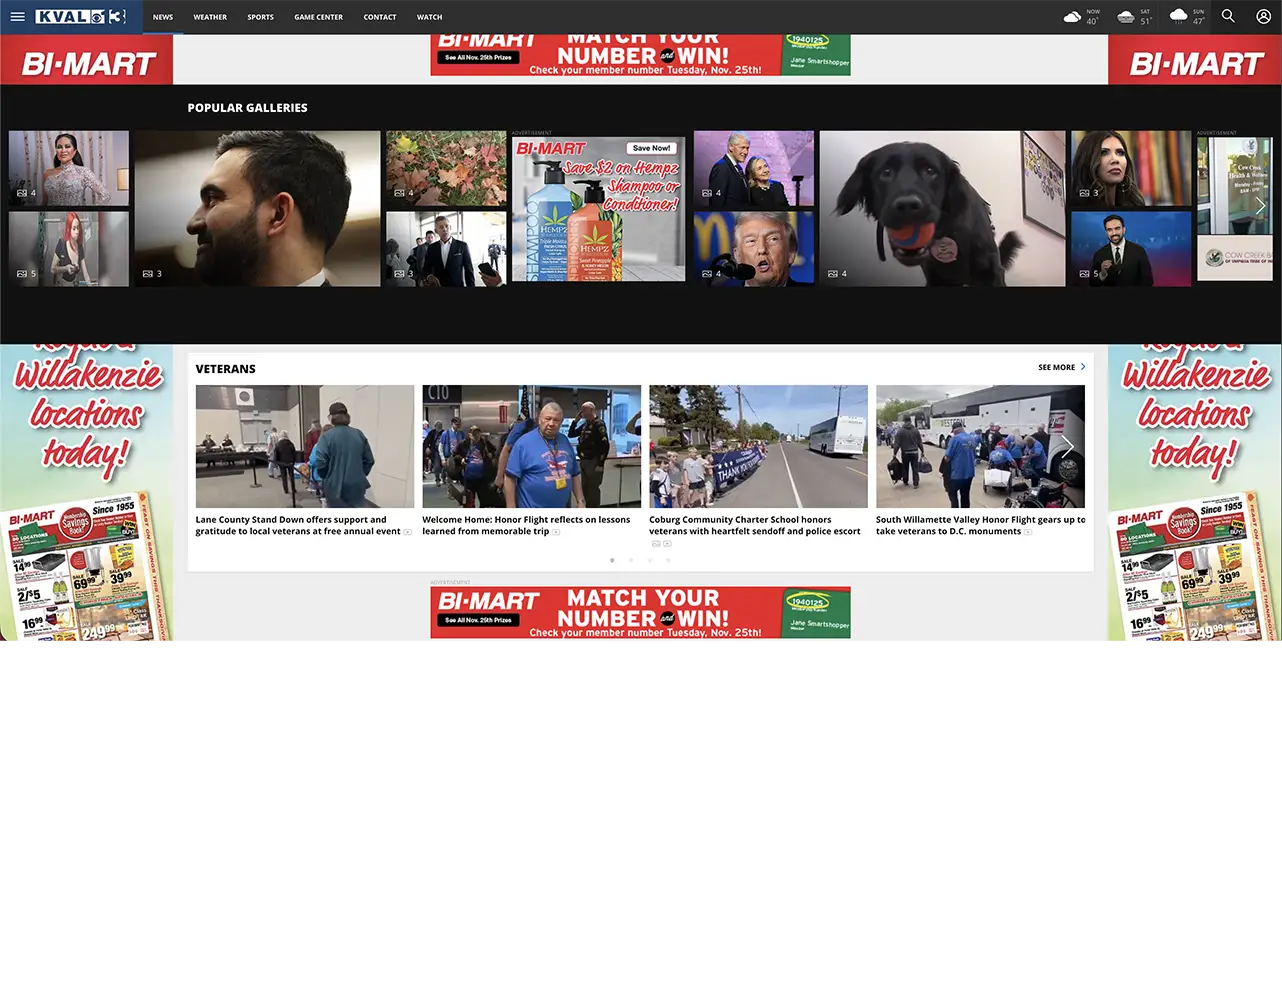This screenshot has height=1000, width=1282.
Task: Click the Bi-Mart Hempz shampoo ad
Action: coord(599,209)
